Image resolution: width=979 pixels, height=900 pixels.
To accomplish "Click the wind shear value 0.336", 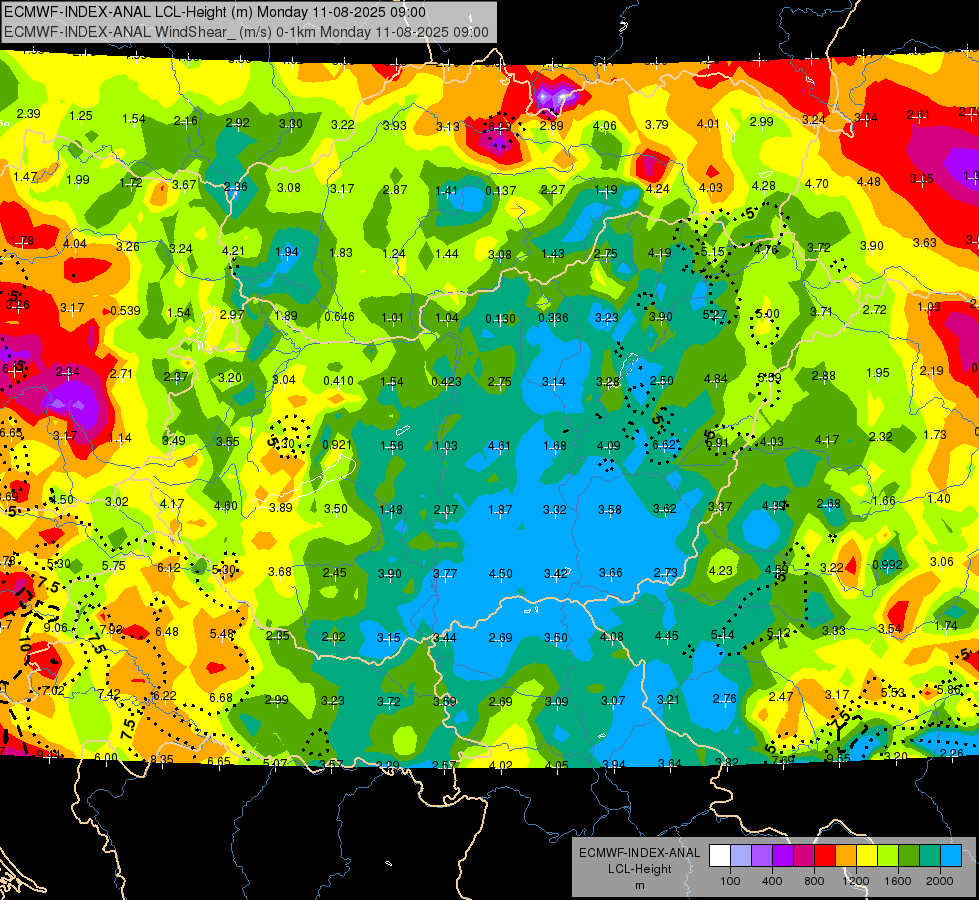I will pyautogui.click(x=553, y=318).
